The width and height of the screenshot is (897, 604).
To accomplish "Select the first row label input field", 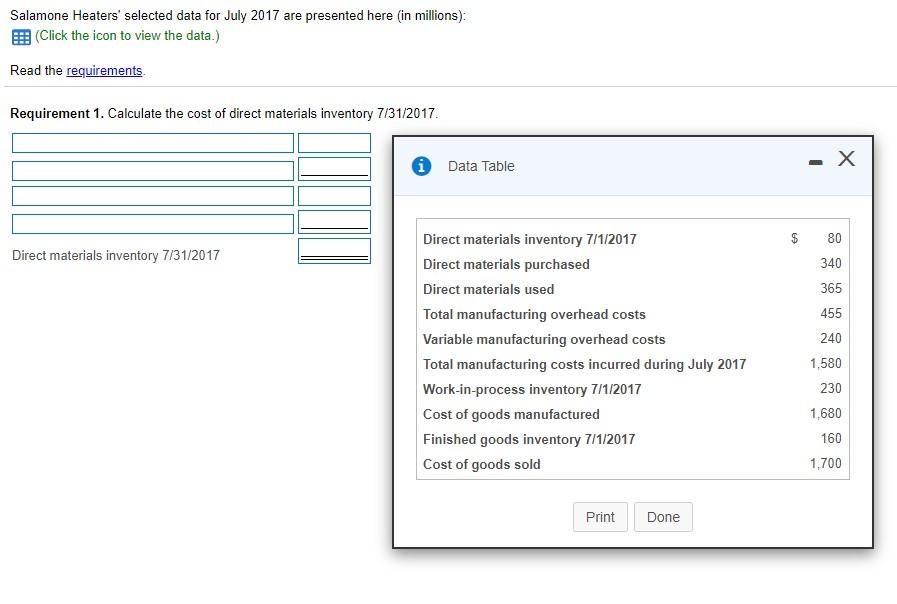I will click(x=153, y=143).
